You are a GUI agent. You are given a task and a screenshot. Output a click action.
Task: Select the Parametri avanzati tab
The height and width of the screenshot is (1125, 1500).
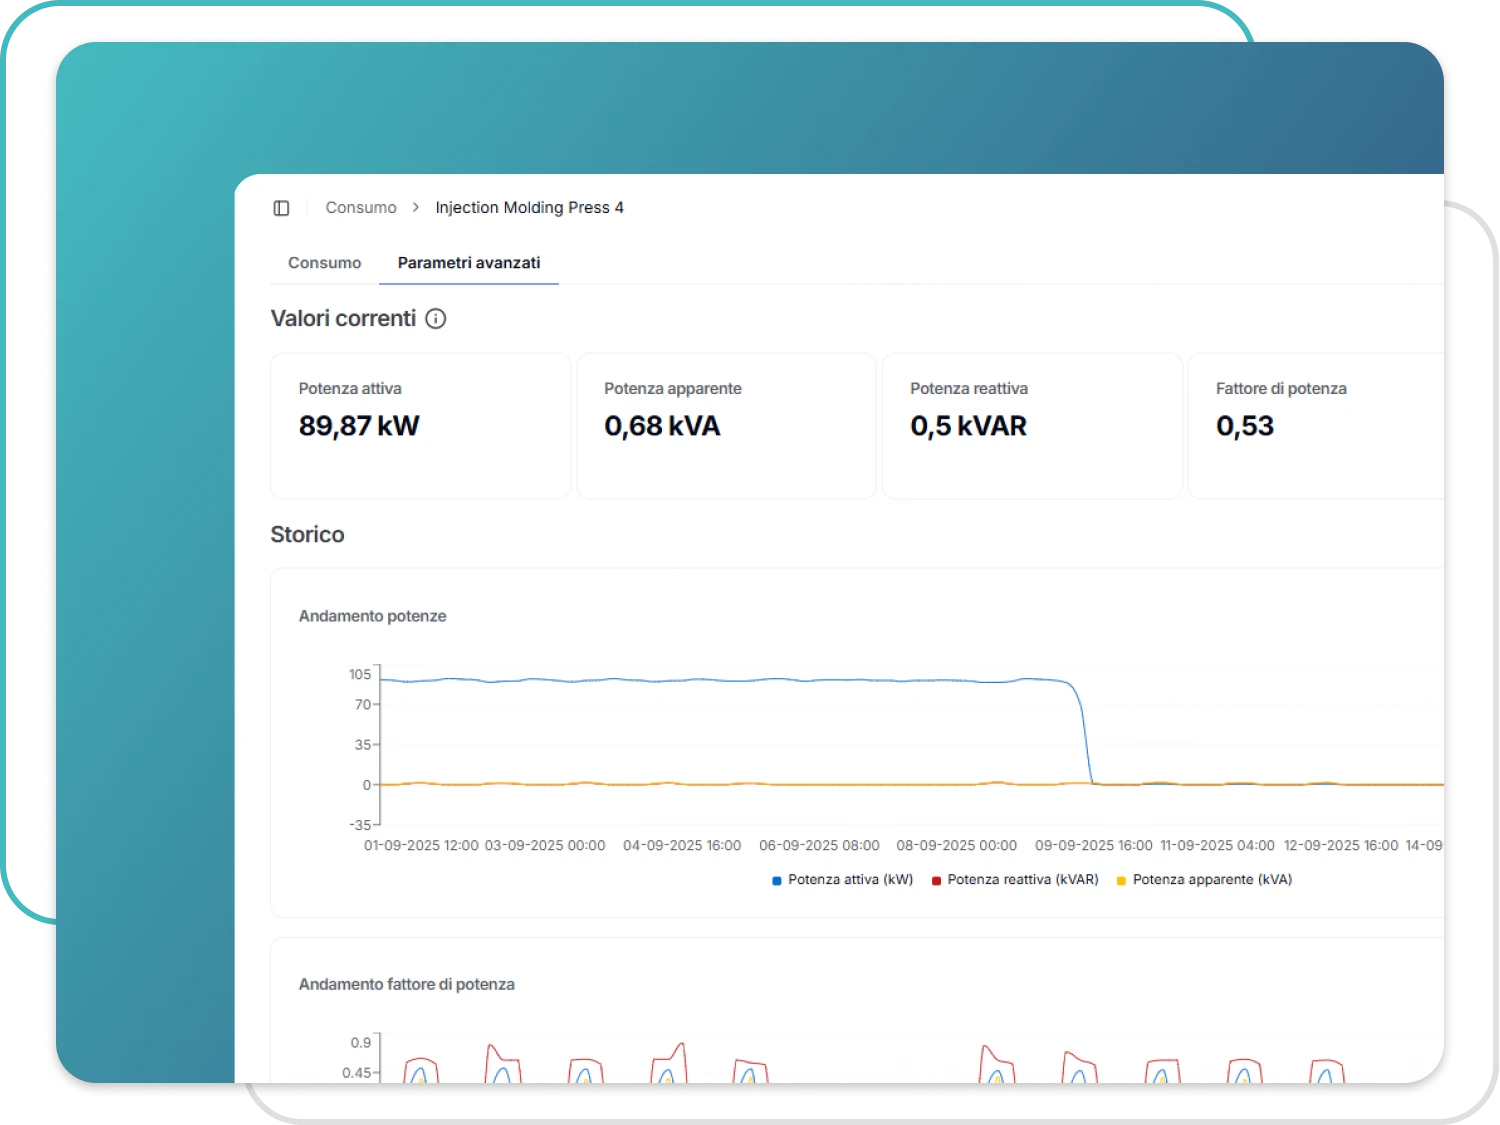click(x=468, y=263)
